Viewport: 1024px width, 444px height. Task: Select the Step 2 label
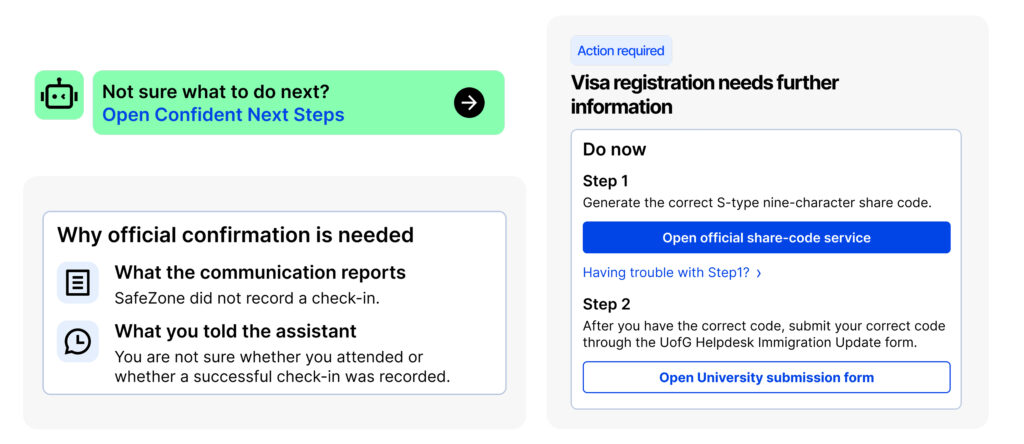point(607,305)
